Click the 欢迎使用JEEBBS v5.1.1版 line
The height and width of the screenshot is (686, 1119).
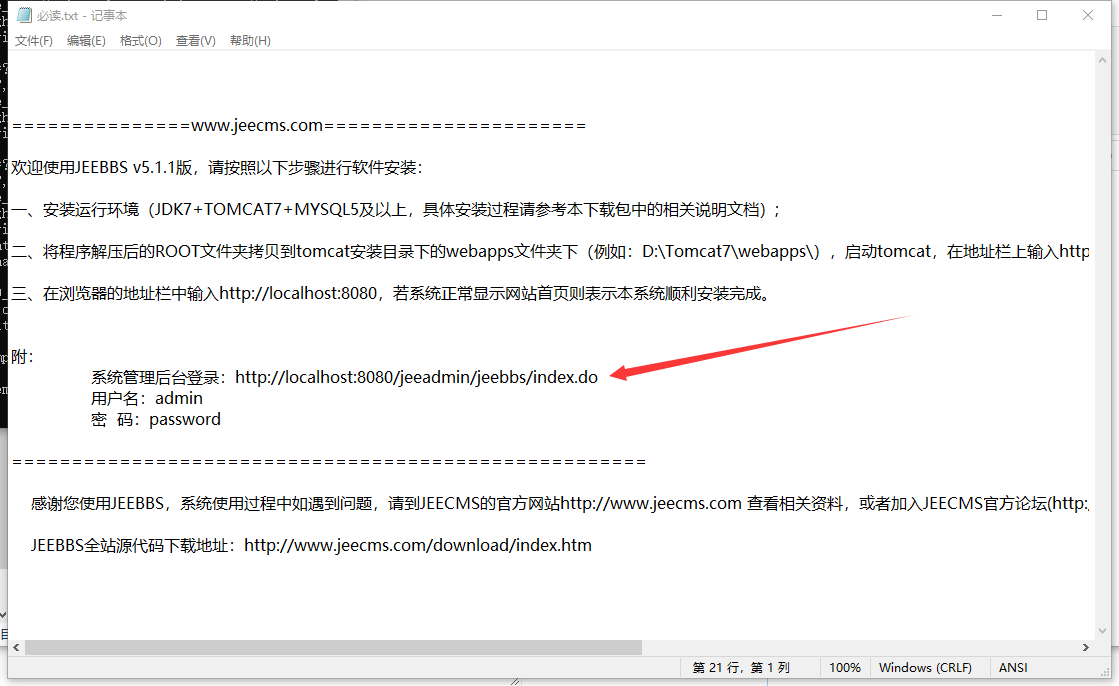217,168
